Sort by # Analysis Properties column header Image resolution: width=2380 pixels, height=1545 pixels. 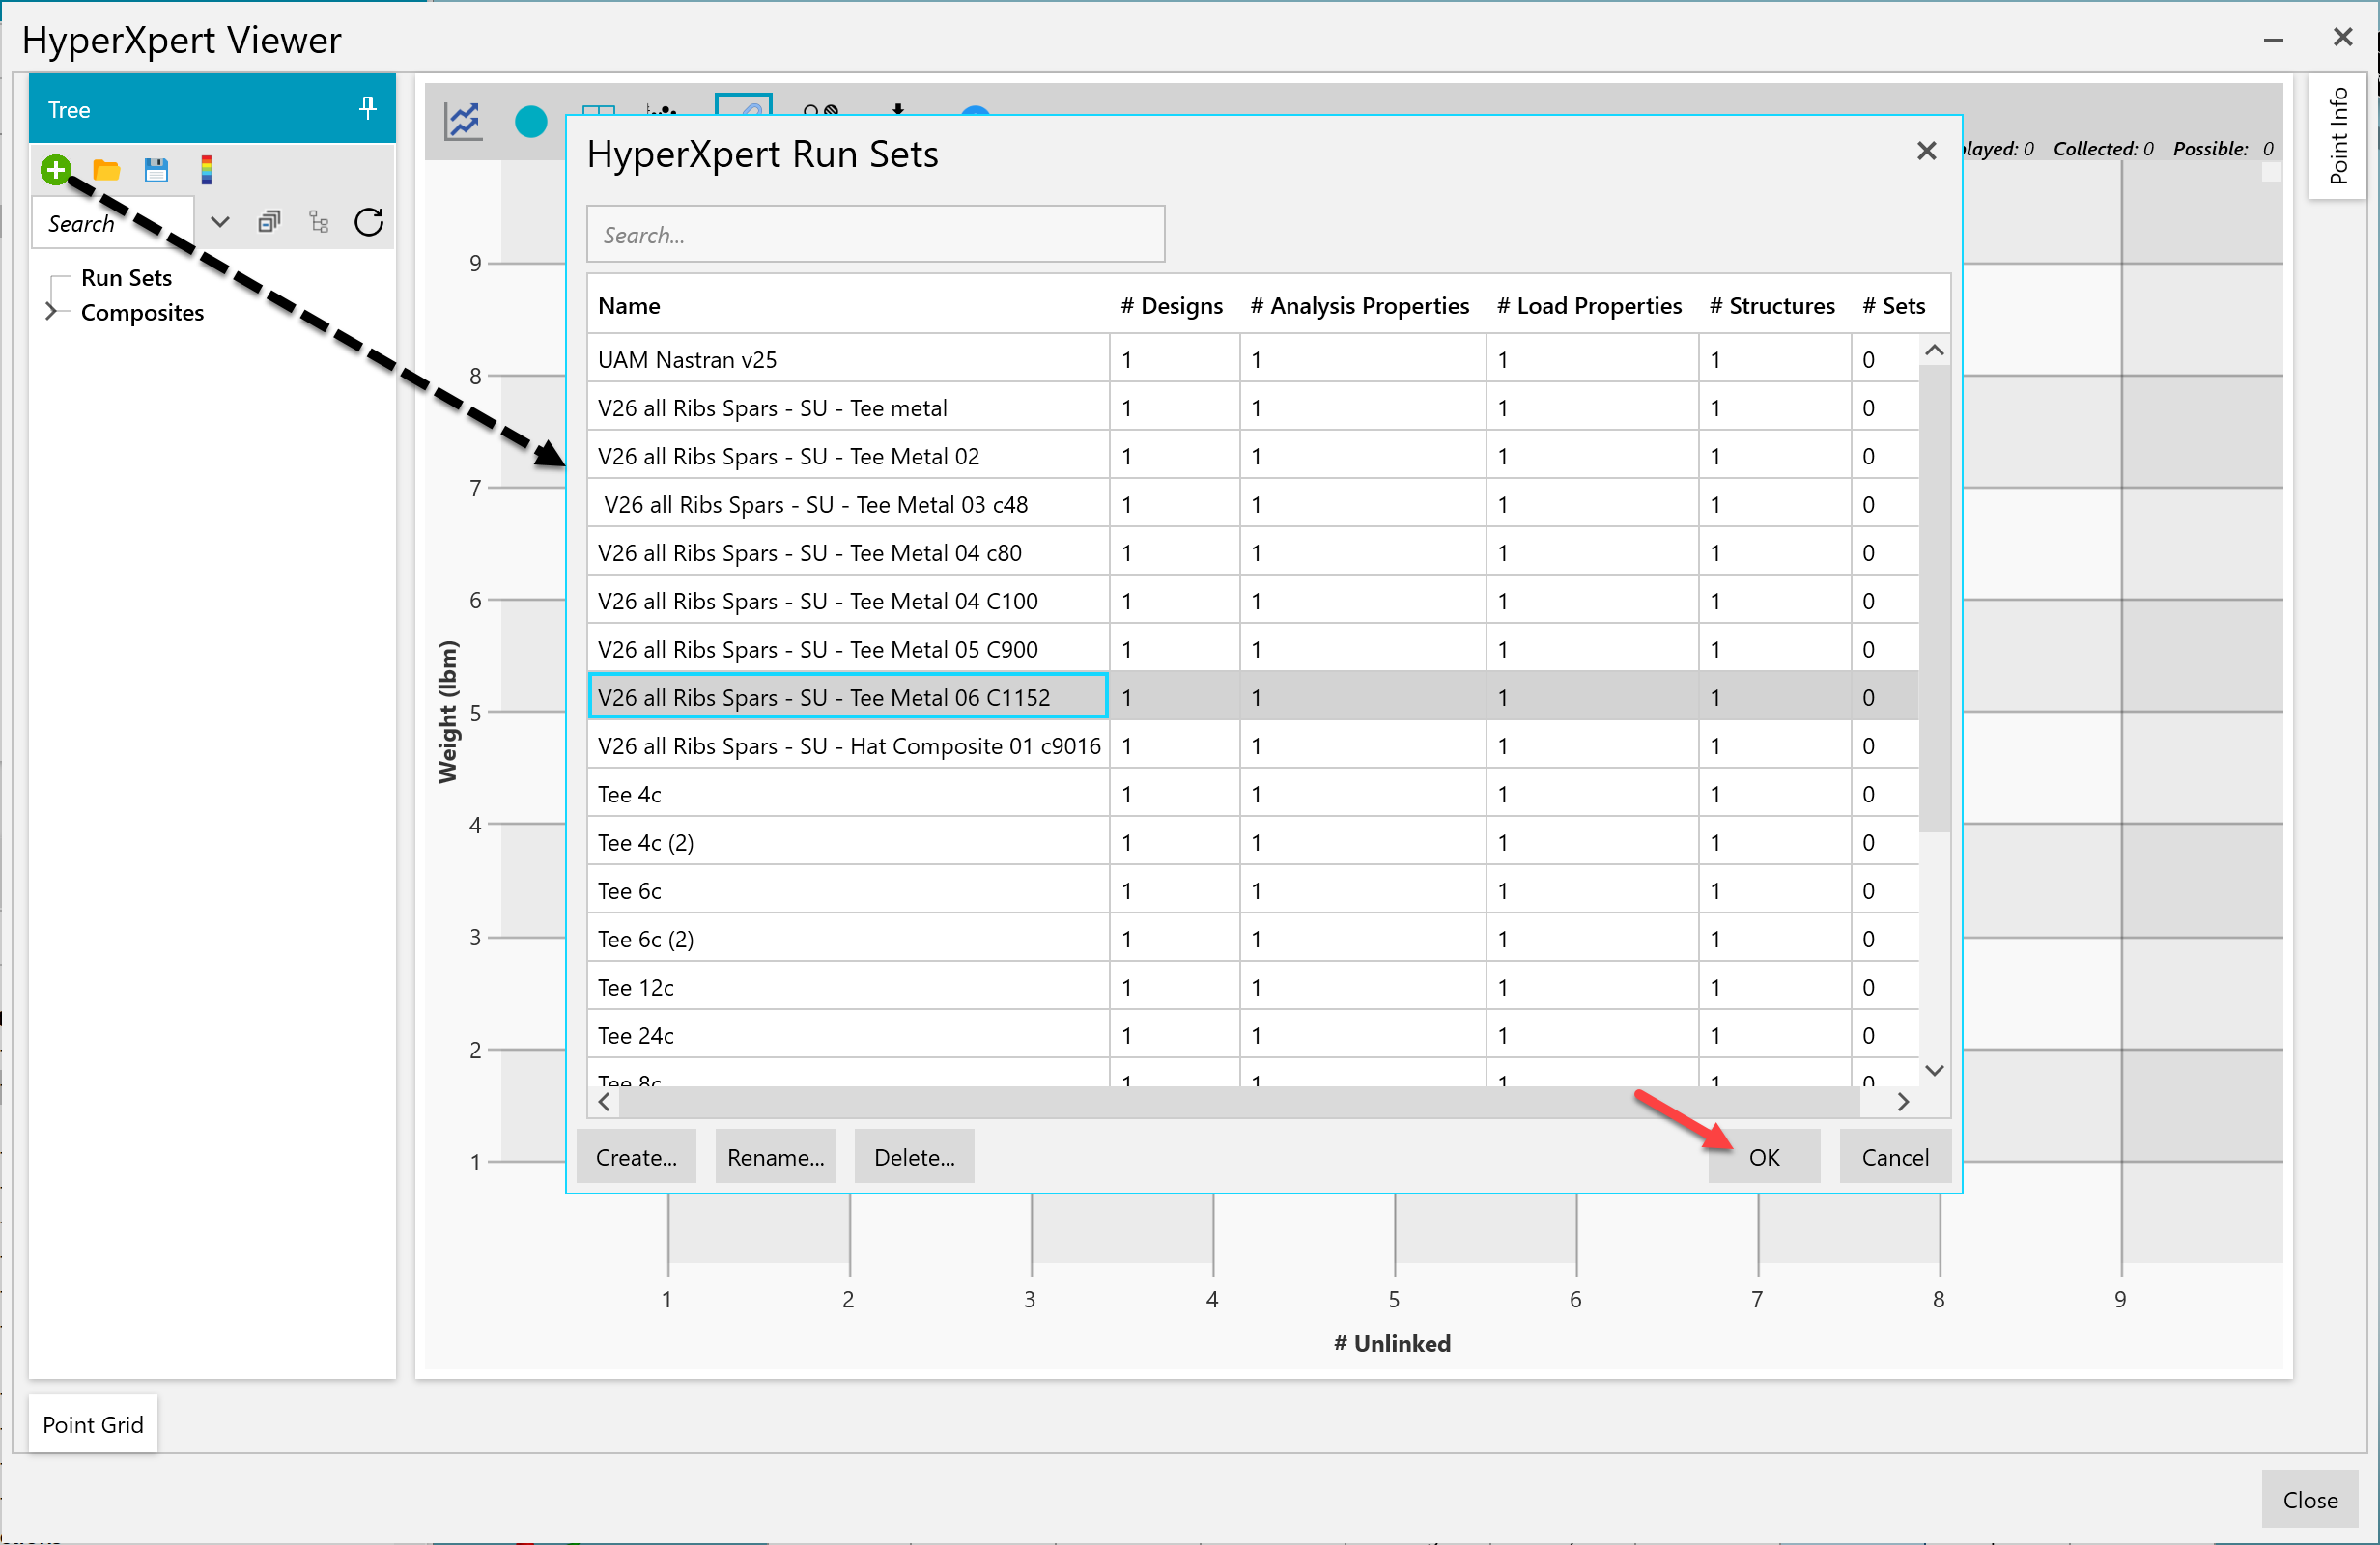coord(1360,305)
